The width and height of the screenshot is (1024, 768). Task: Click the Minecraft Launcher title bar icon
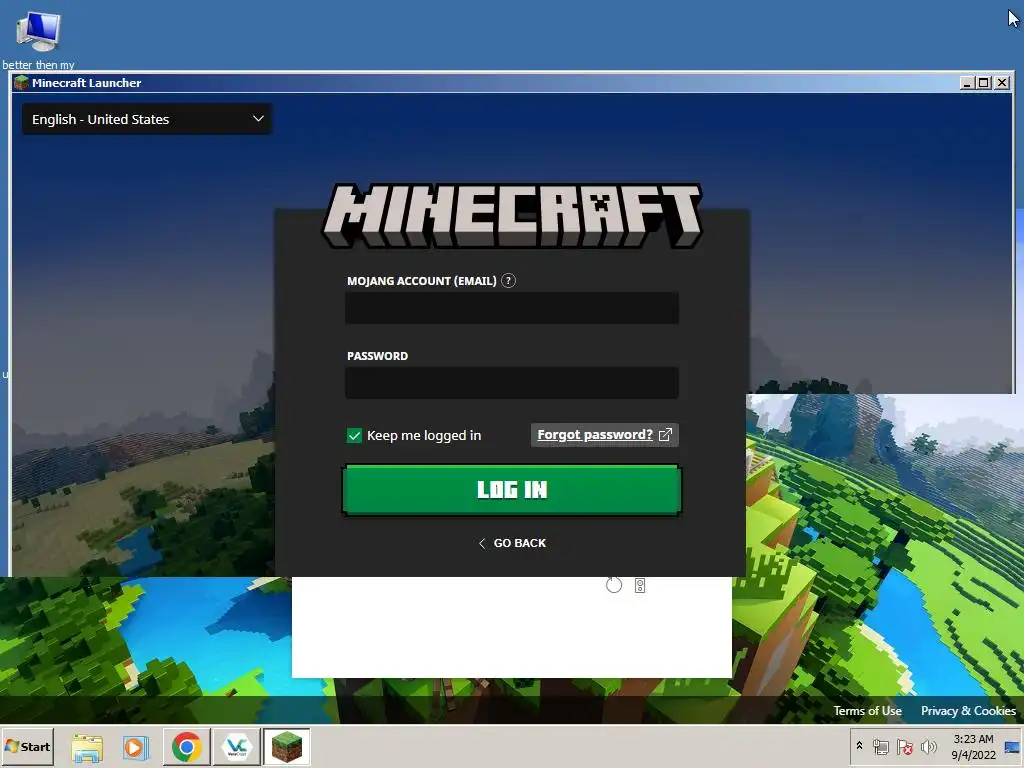point(21,82)
